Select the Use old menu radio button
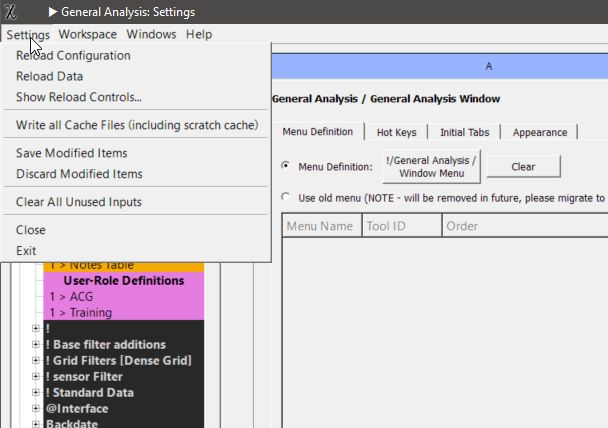Image resolution: width=608 pixels, height=428 pixels. 286,197
